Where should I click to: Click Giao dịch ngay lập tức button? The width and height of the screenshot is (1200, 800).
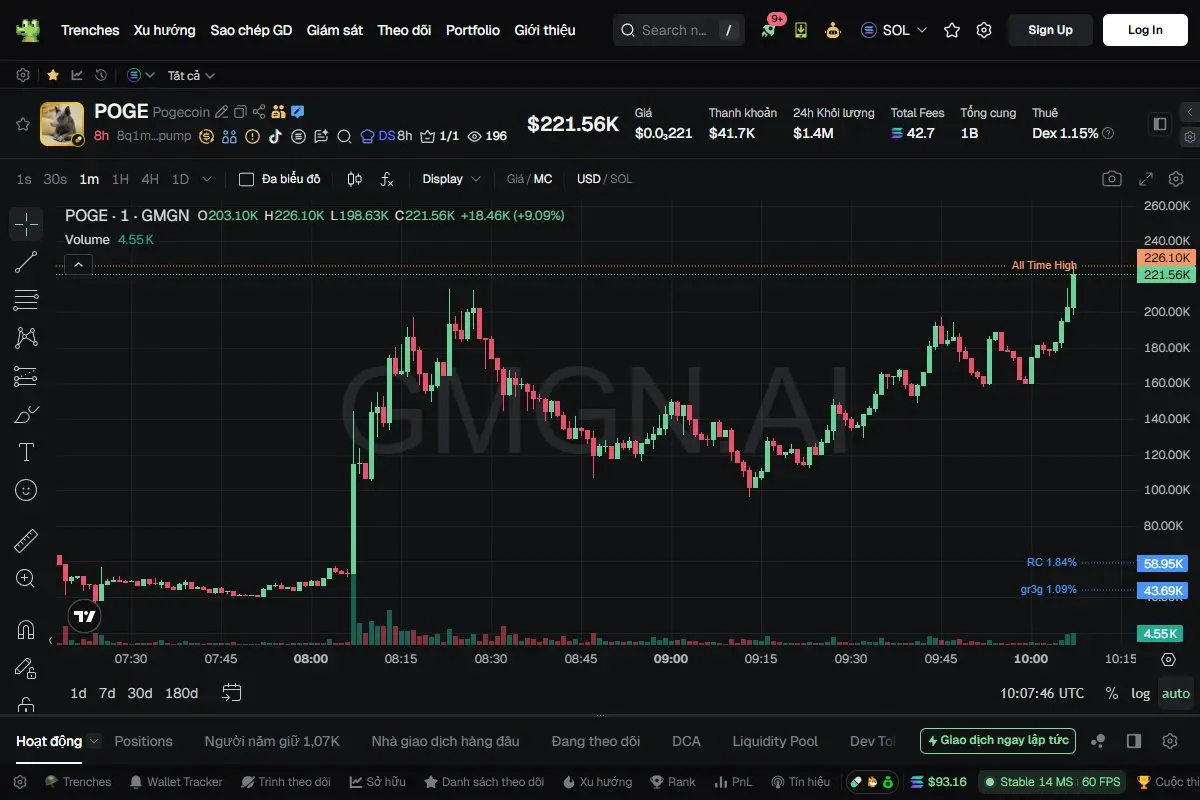pyautogui.click(x=998, y=741)
